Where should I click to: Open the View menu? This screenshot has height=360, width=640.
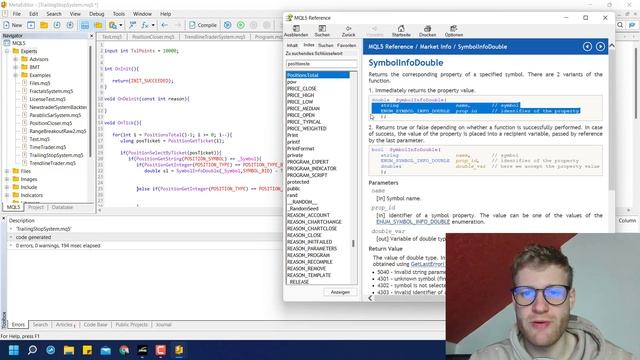pyautogui.click(x=75, y=14)
